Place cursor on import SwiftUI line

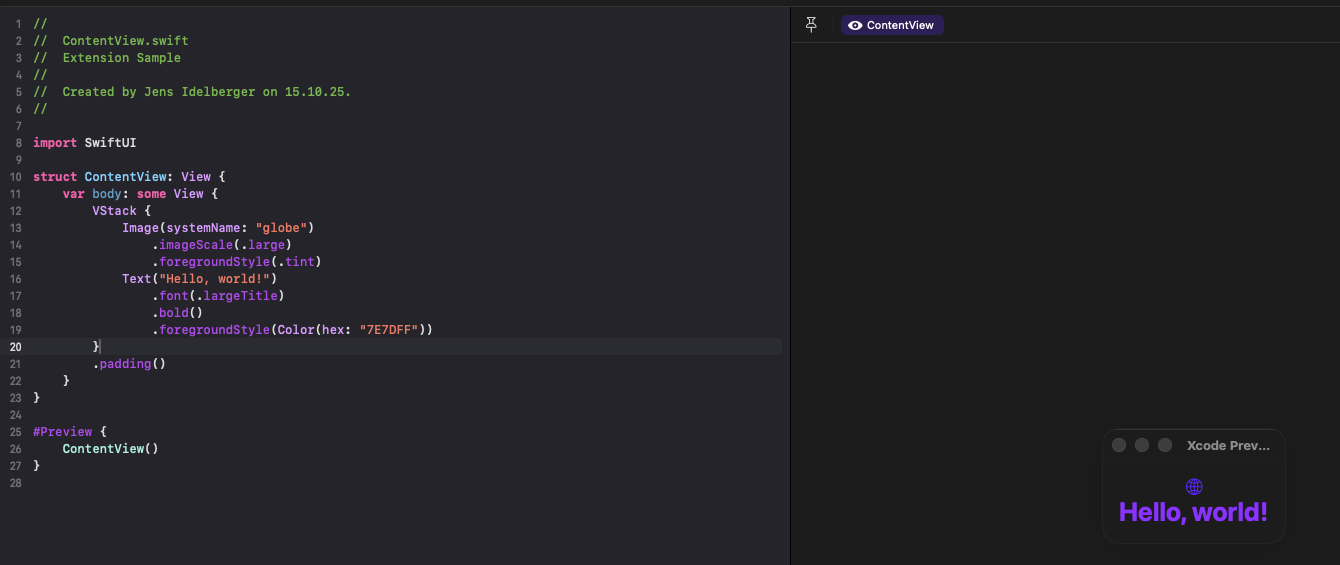[x=84, y=143]
